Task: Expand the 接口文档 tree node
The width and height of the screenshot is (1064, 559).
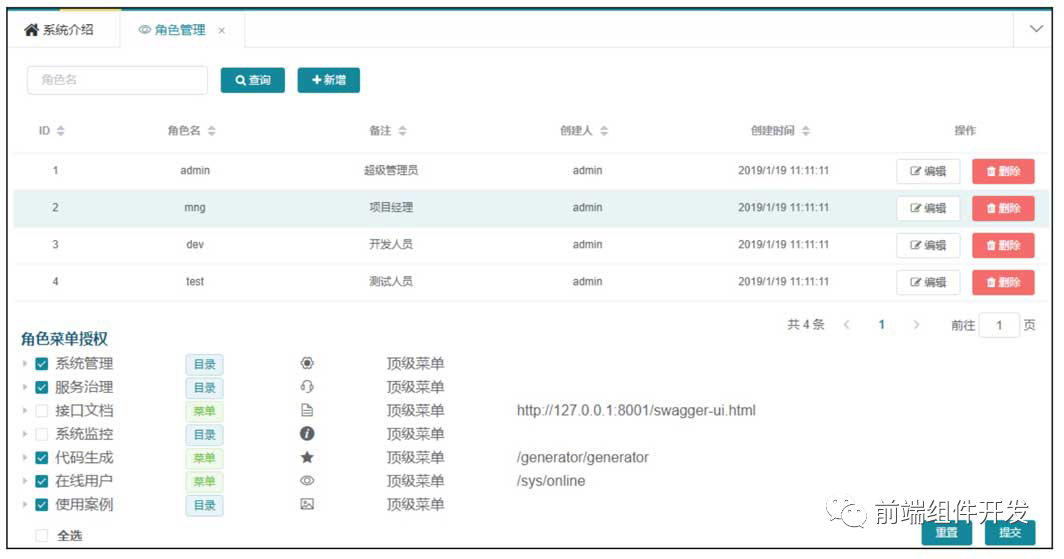Action: (24, 410)
